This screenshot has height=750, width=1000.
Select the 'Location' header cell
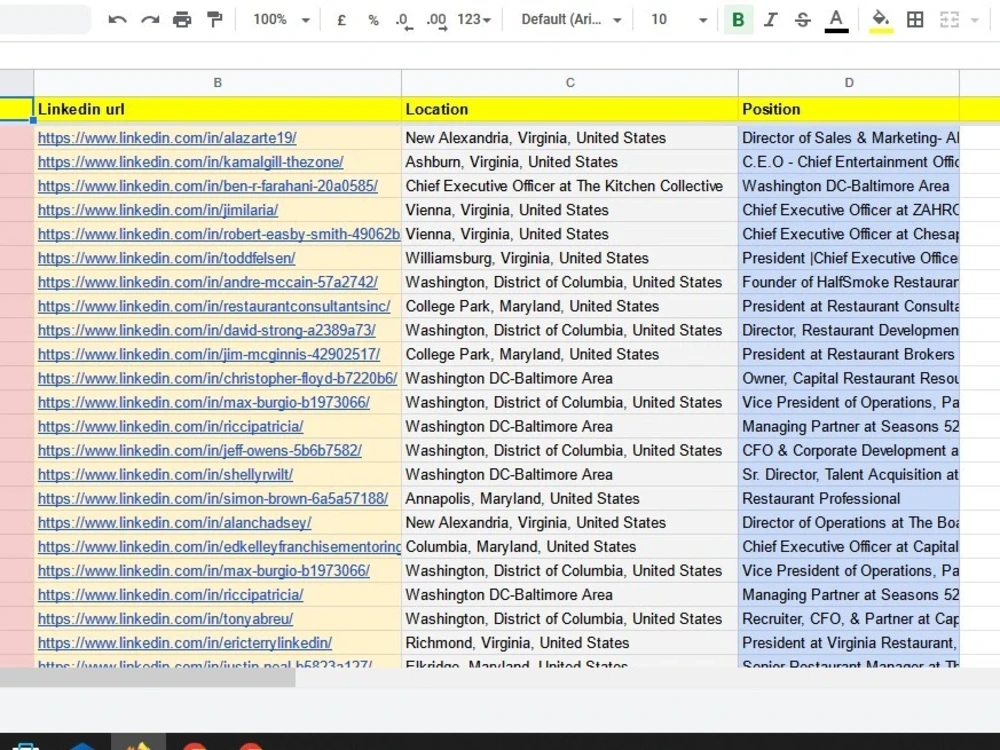pyautogui.click(x=570, y=109)
